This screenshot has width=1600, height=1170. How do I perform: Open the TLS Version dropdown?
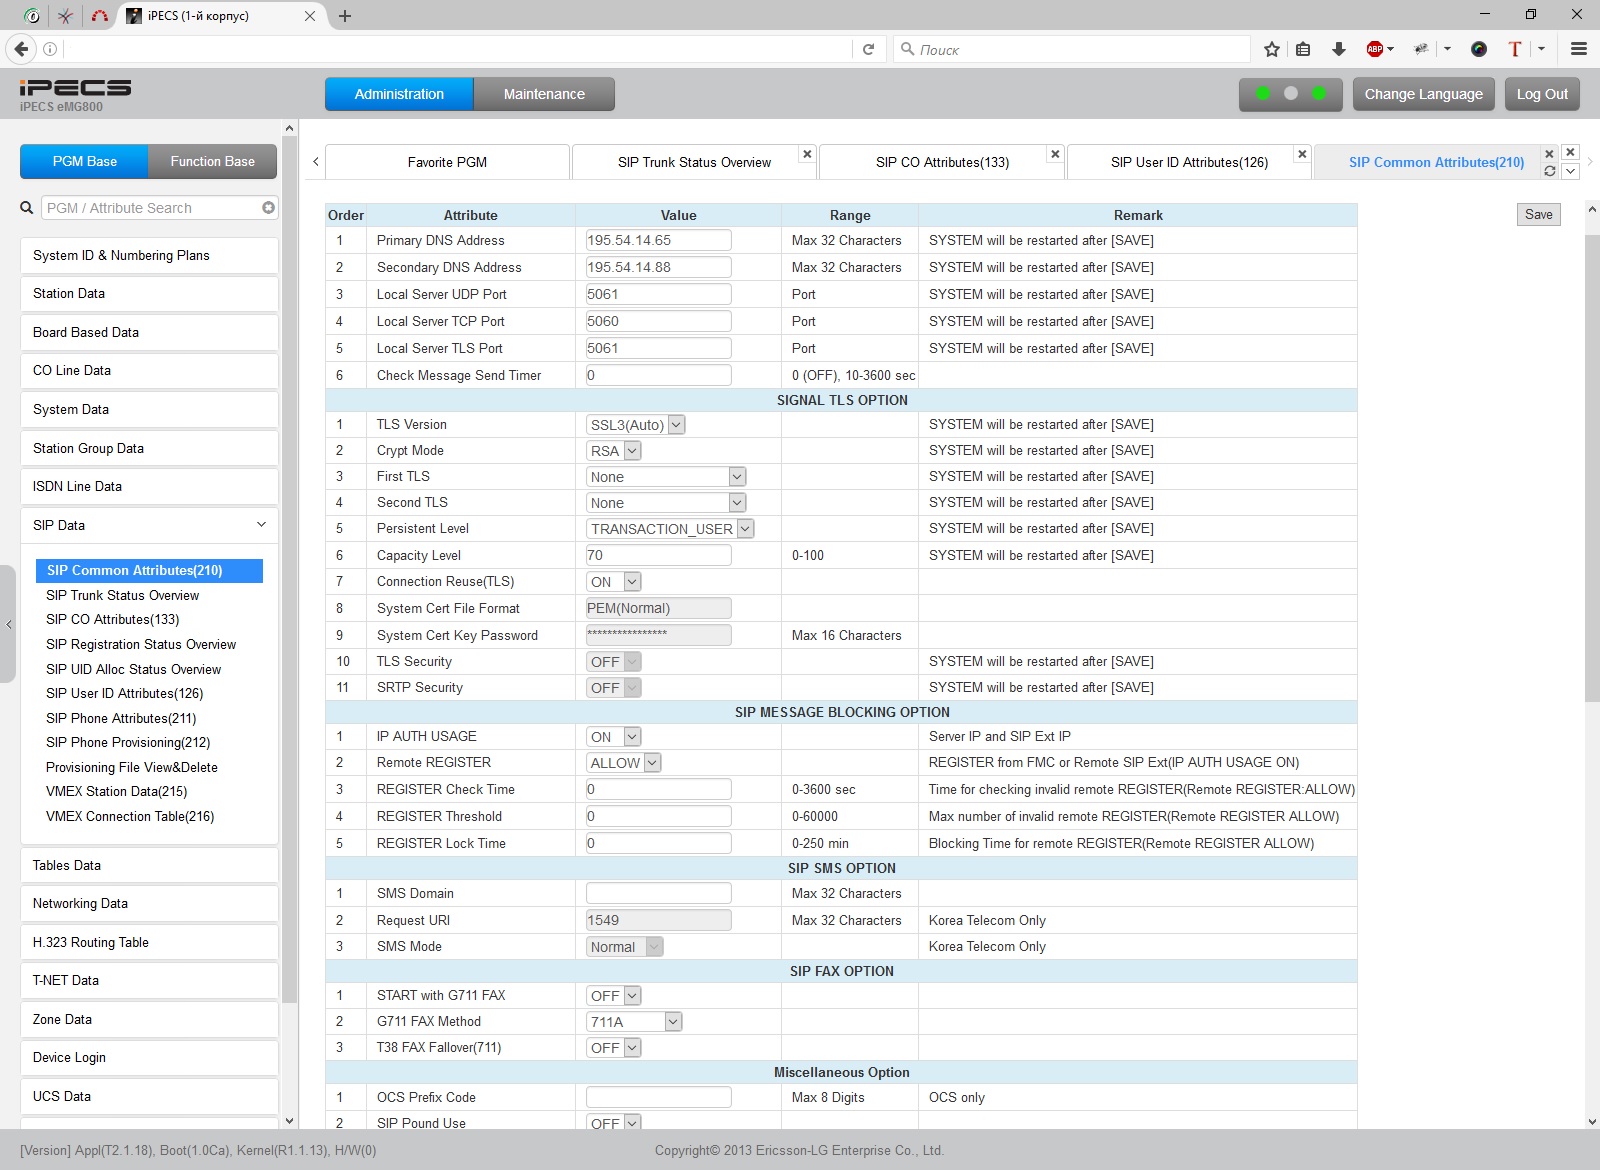pyautogui.click(x=636, y=425)
